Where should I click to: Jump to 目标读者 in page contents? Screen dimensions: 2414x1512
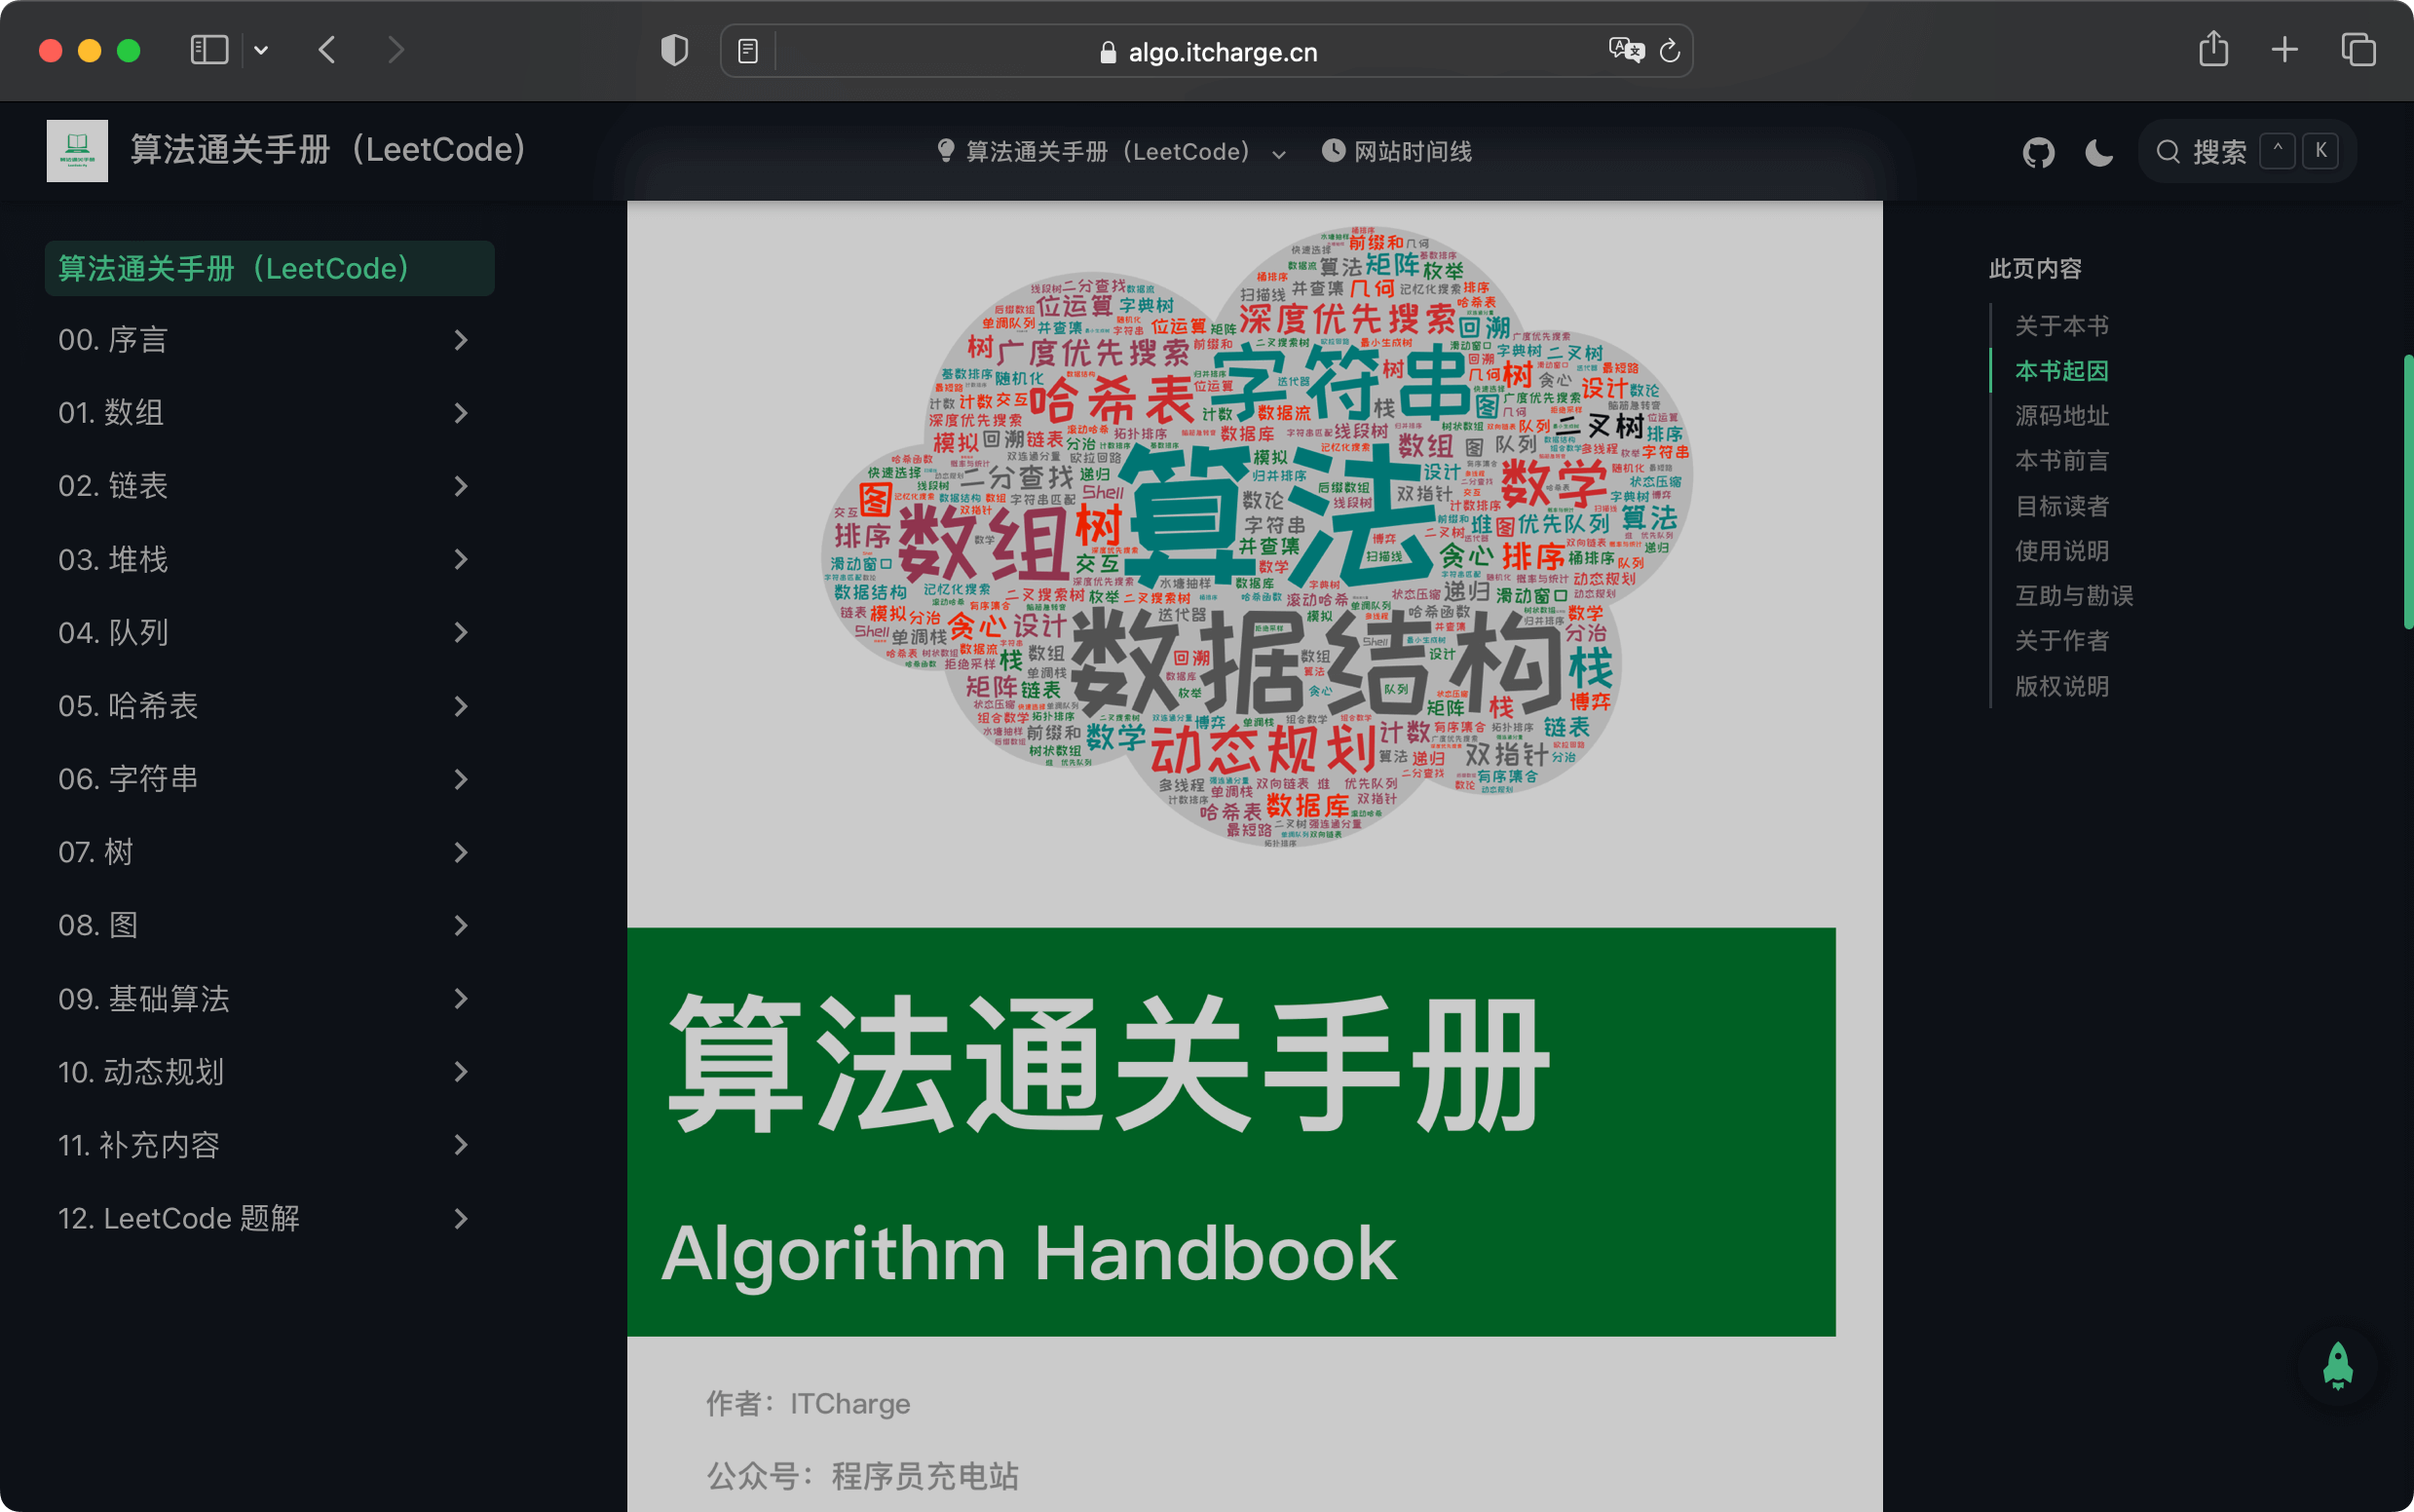point(2062,506)
